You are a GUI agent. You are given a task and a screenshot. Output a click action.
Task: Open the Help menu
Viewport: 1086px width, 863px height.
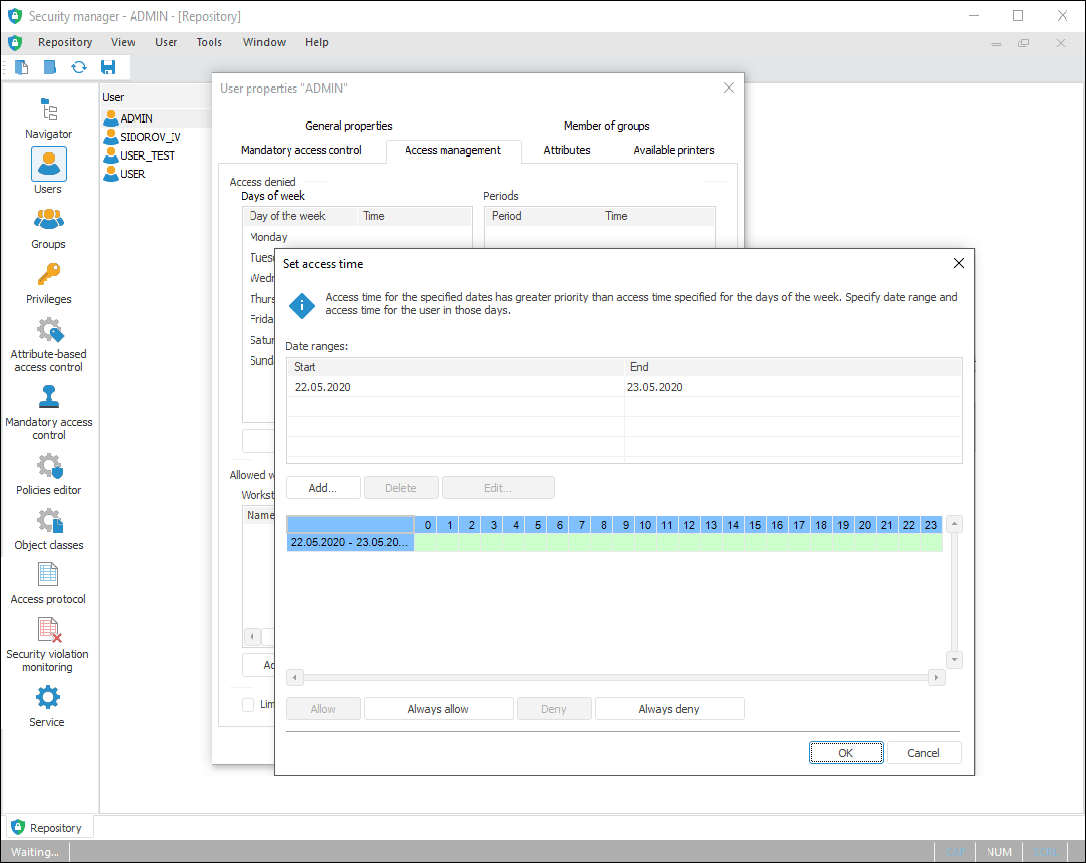click(317, 42)
